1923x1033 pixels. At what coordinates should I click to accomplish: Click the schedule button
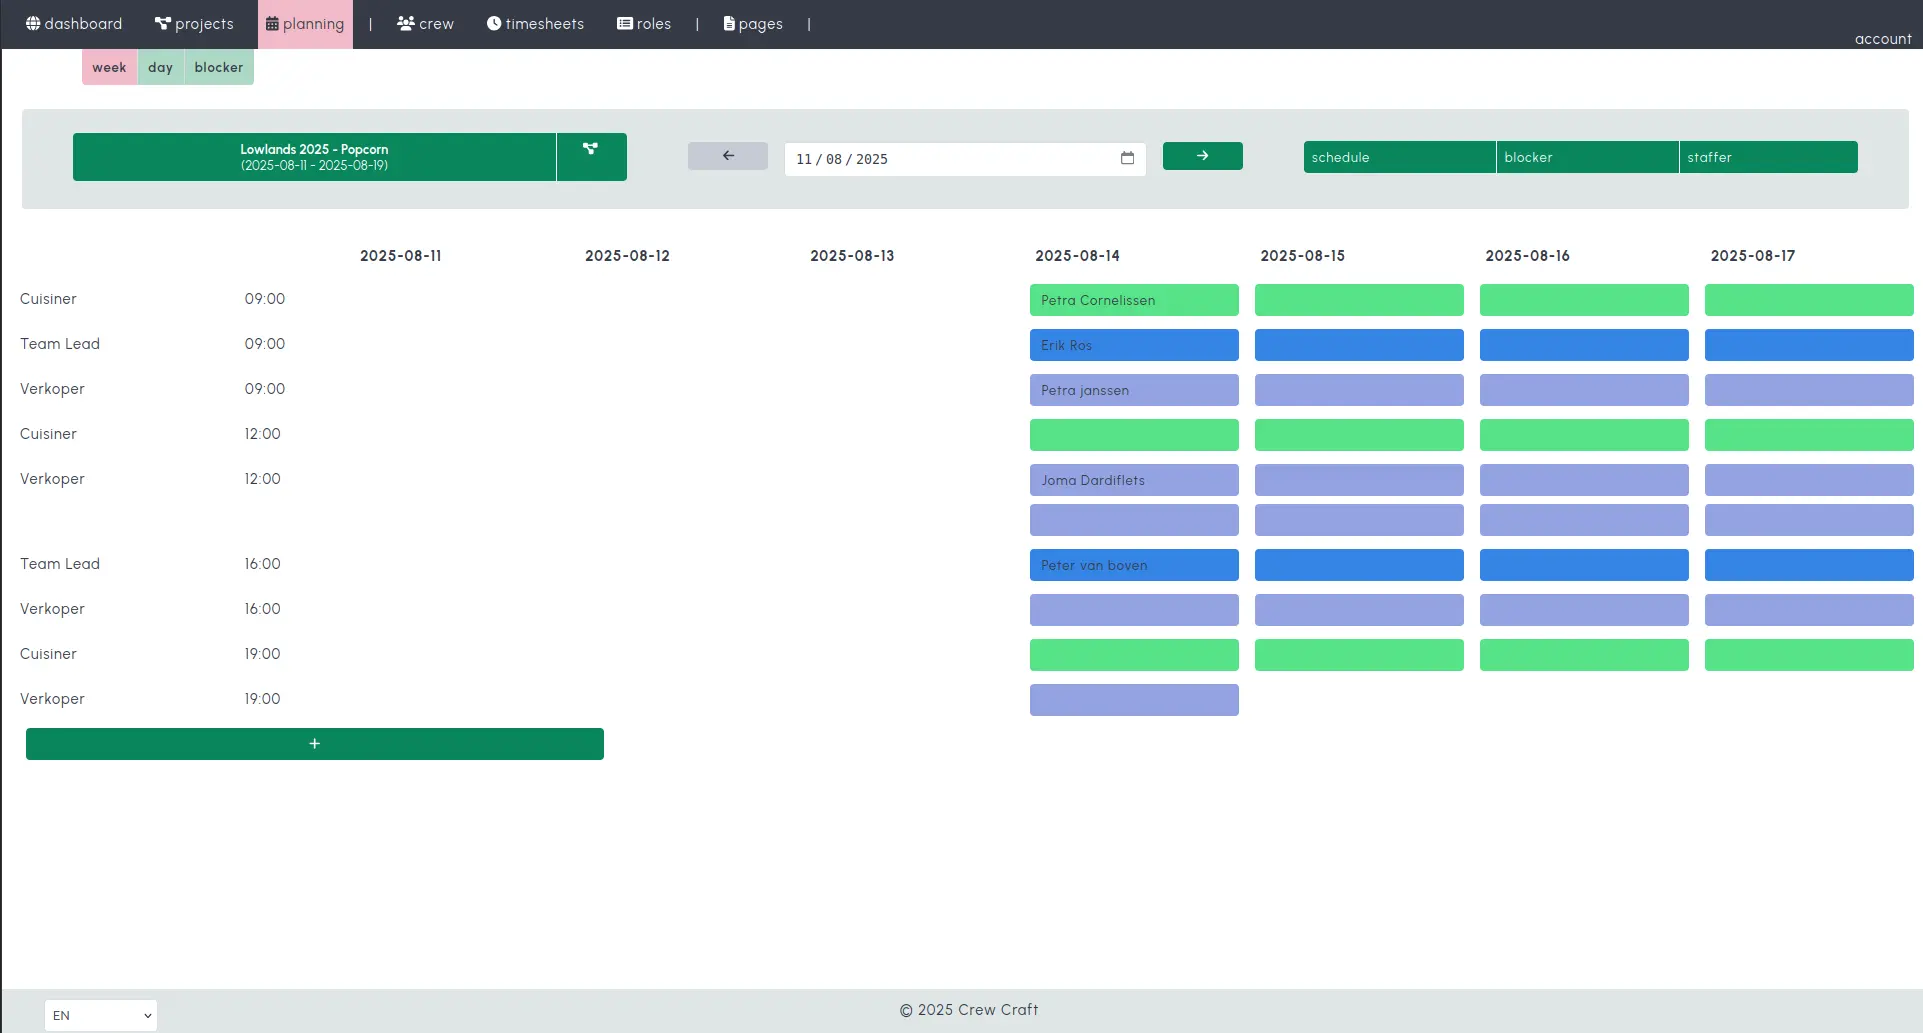click(1399, 157)
